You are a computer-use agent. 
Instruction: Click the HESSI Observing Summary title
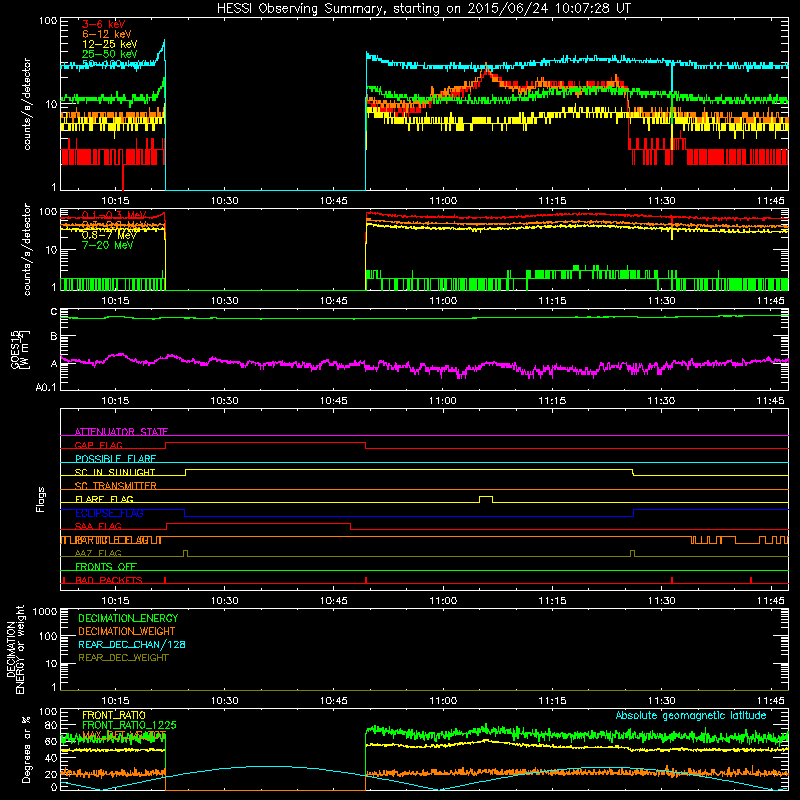[424, 9]
